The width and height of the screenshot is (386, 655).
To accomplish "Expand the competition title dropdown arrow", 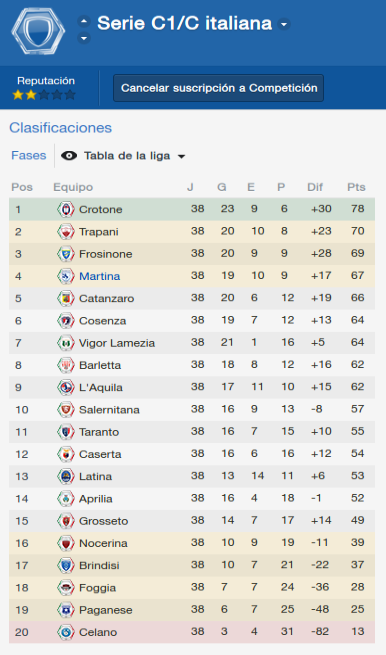I will tap(284, 24).
